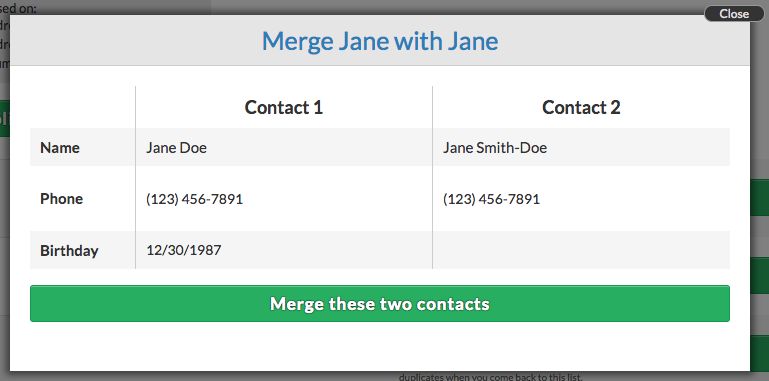Select the Contact 2 column header
Screen dimensions: 769x381
point(581,107)
